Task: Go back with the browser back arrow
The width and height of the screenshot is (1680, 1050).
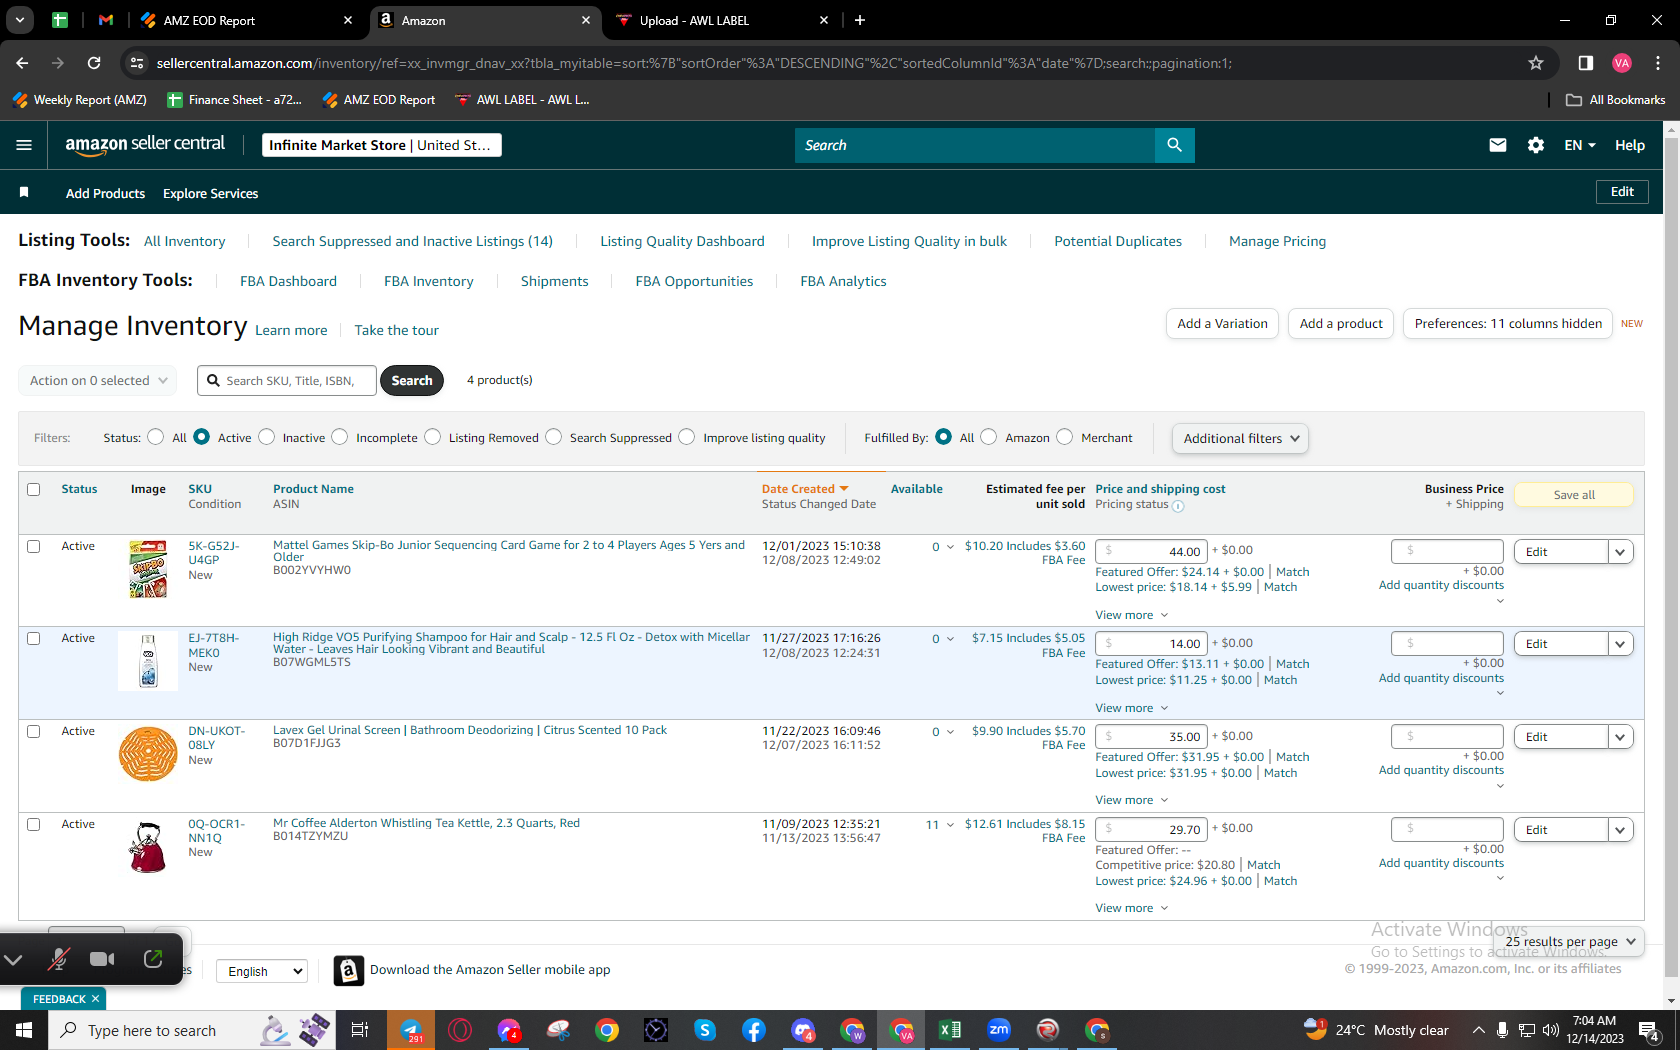Action: (22, 63)
